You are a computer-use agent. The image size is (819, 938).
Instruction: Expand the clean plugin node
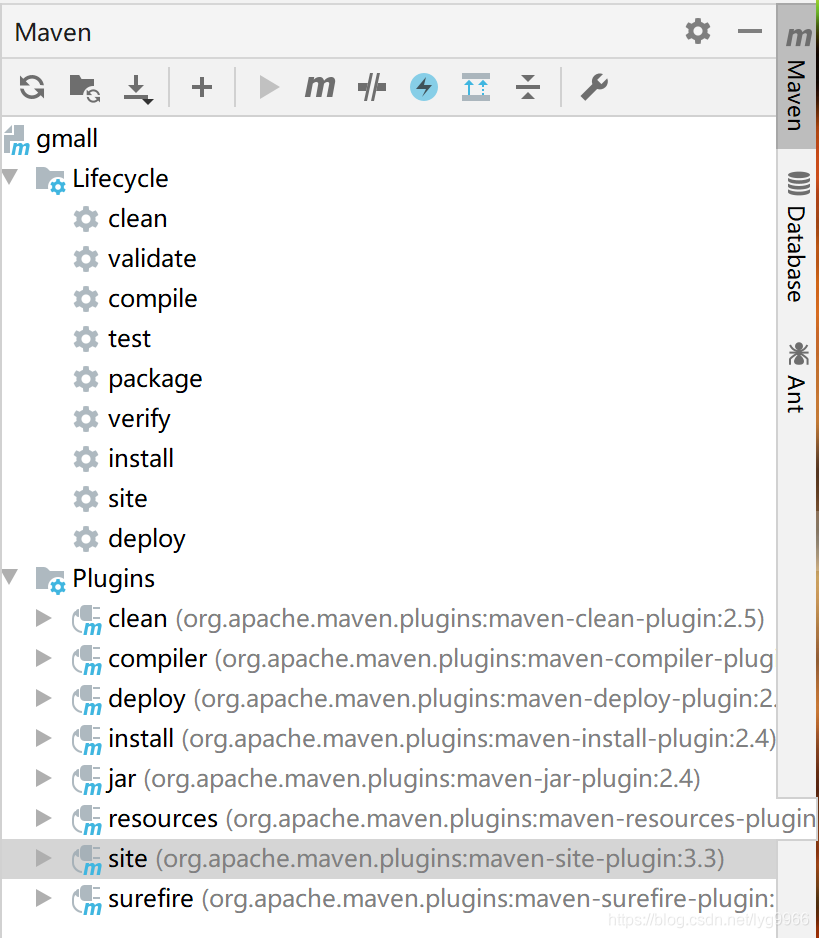point(43,618)
